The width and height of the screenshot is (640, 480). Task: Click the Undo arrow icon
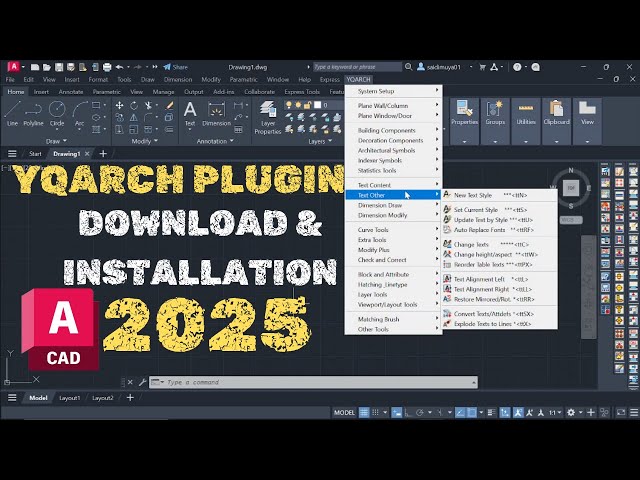[x=119, y=67]
